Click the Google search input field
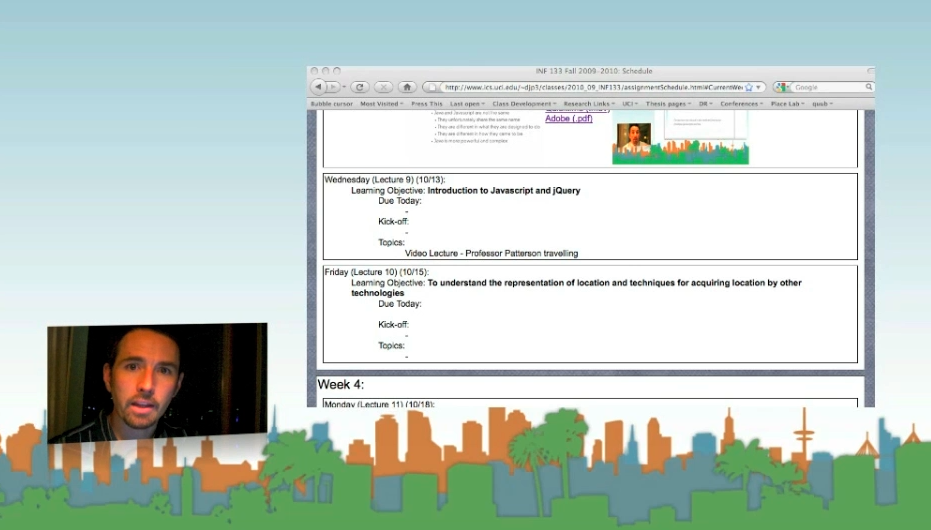Image resolution: width=931 pixels, height=530 pixels. coord(828,87)
